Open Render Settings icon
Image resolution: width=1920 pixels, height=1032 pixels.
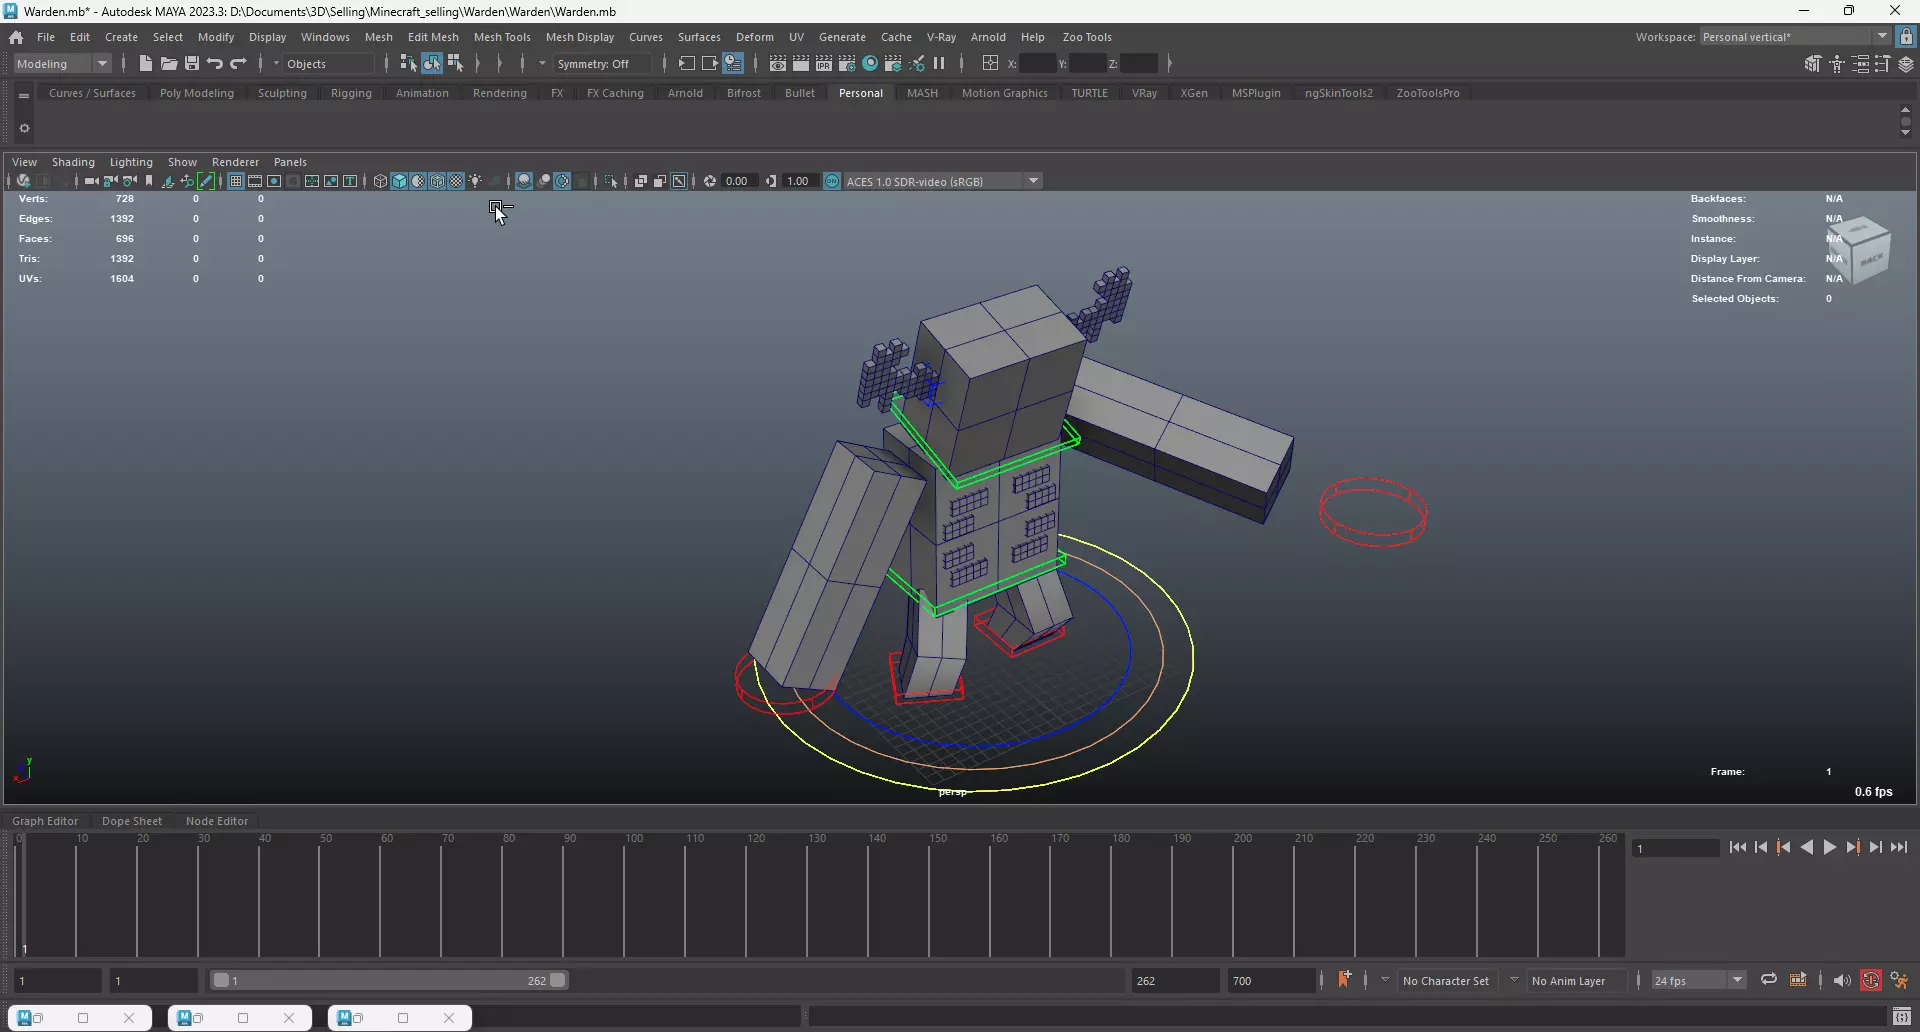pyautogui.click(x=847, y=63)
